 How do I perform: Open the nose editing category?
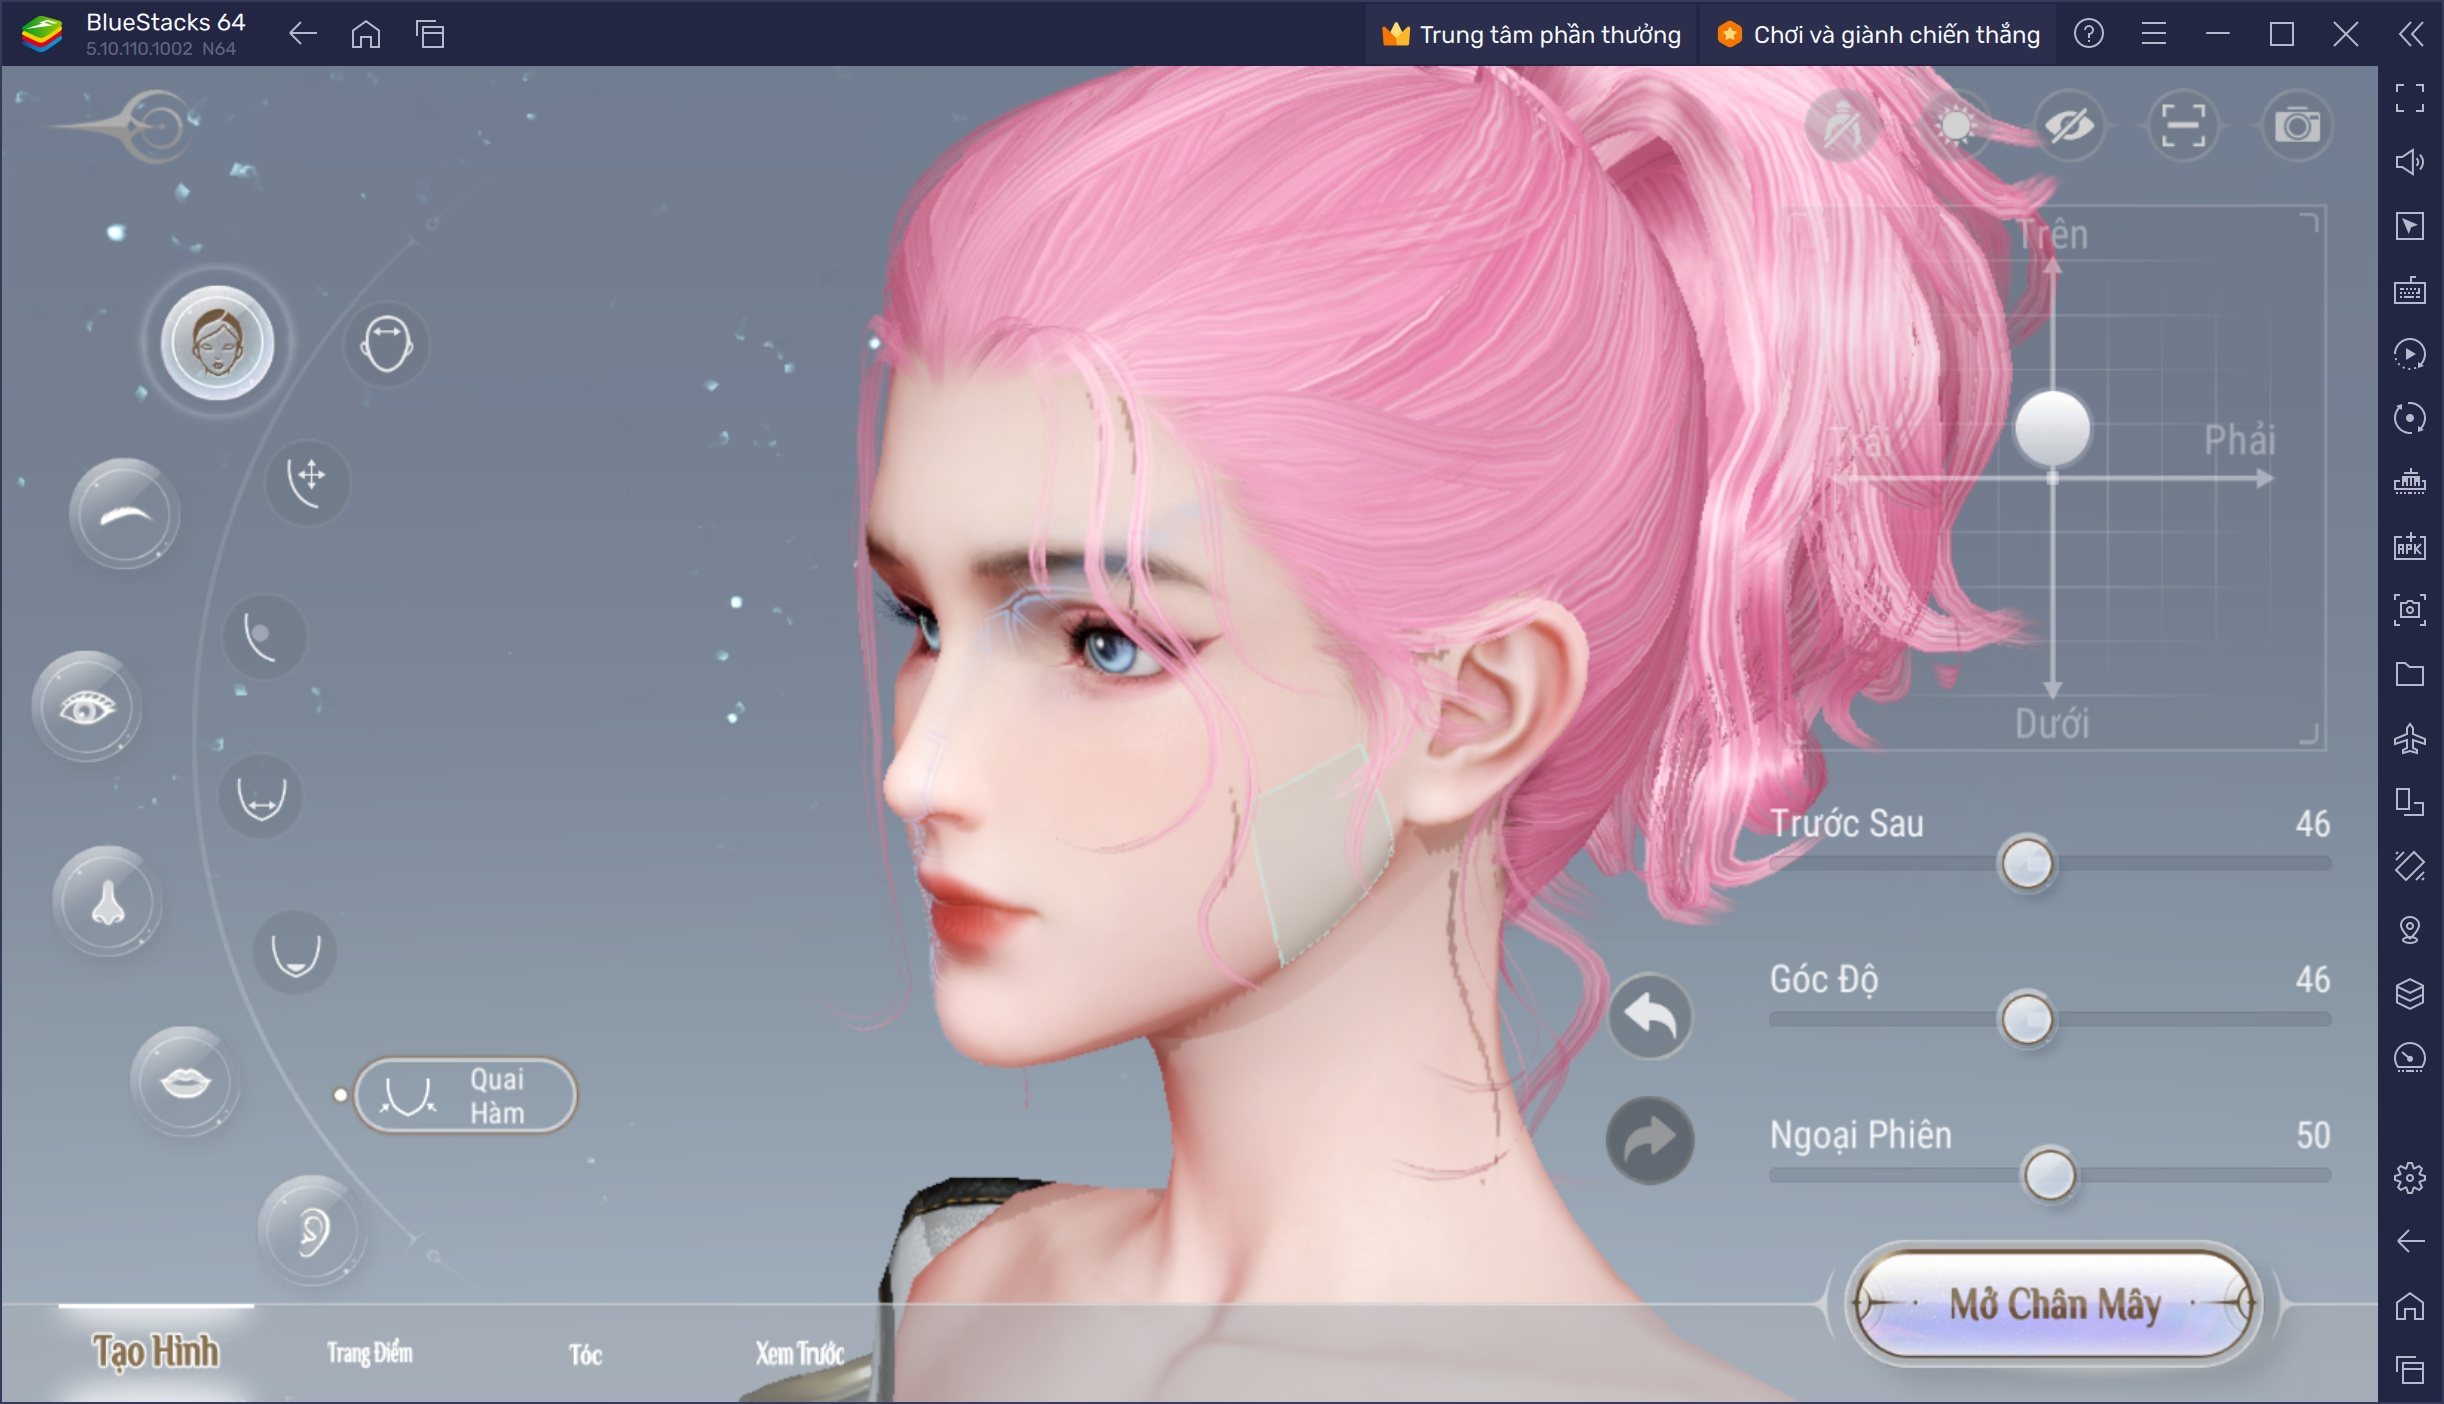click(108, 902)
